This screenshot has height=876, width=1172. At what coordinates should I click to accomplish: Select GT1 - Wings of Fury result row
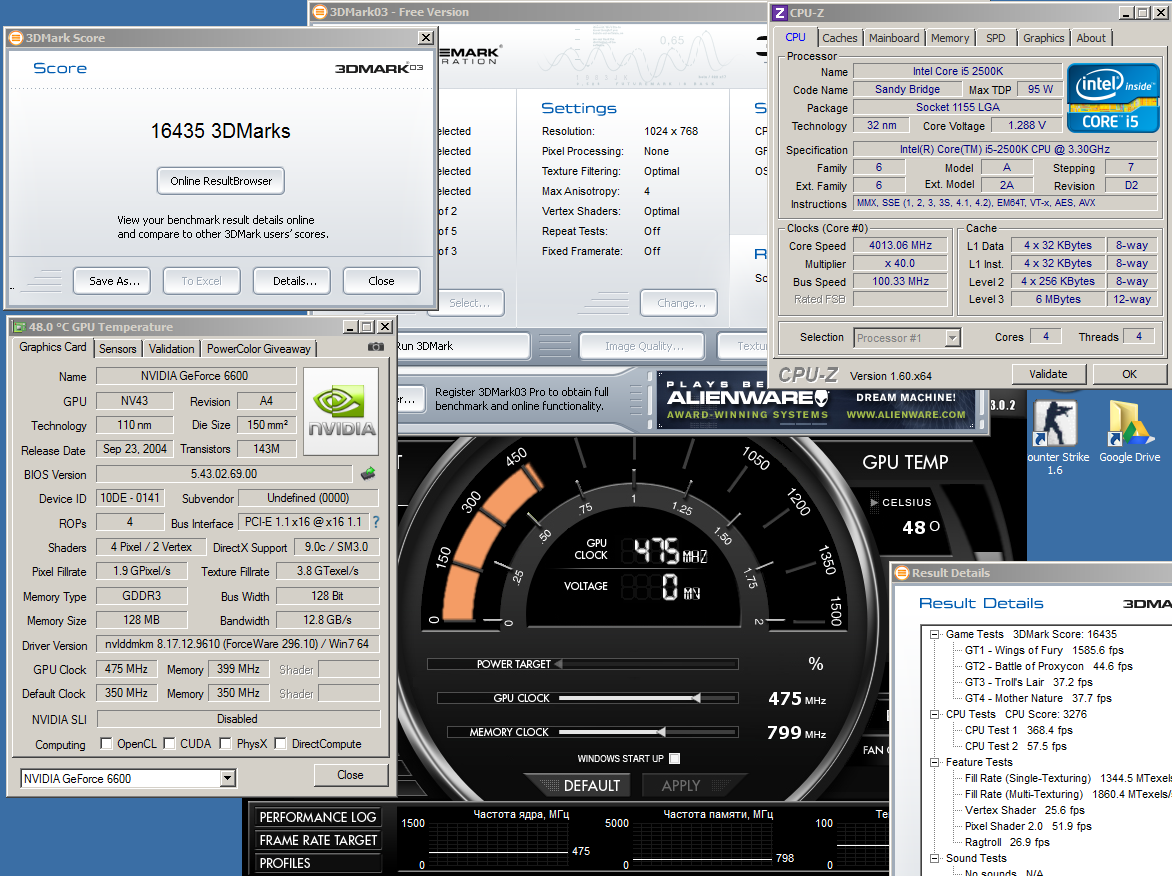tap(1044, 650)
